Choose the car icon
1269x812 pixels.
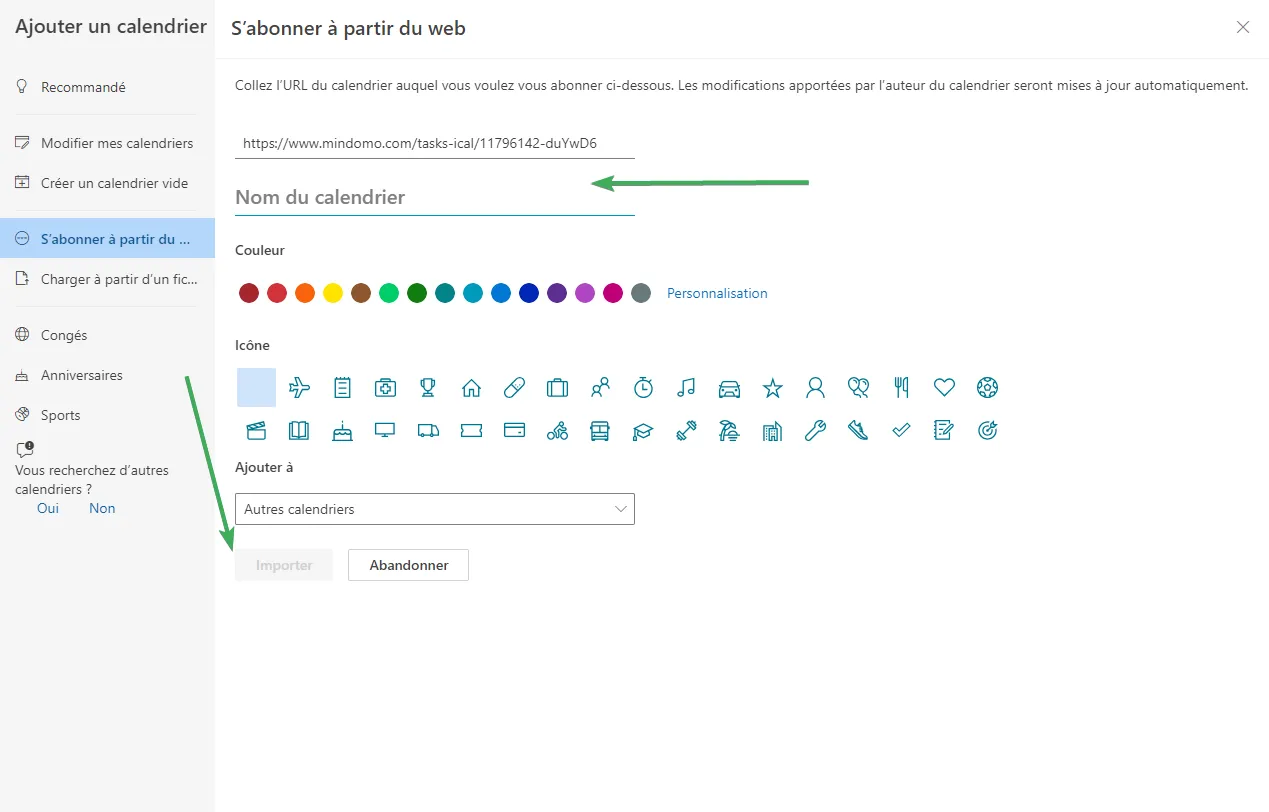[x=729, y=388]
